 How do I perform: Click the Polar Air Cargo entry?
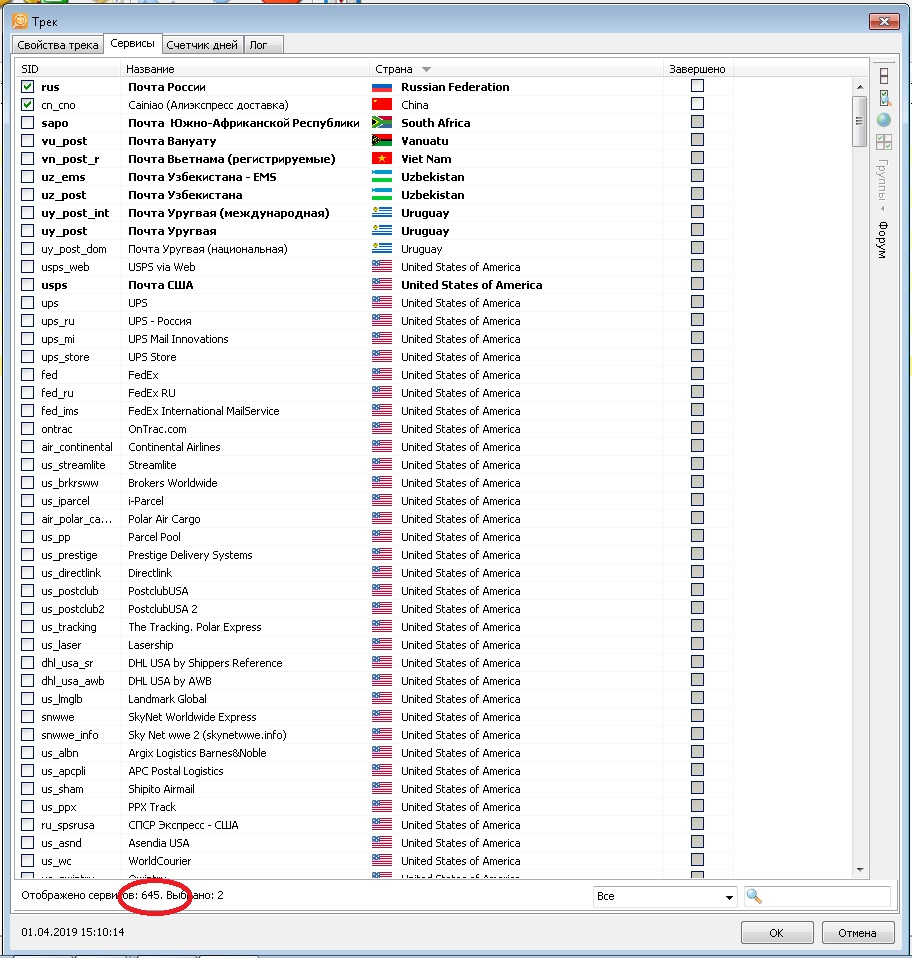tap(164, 519)
